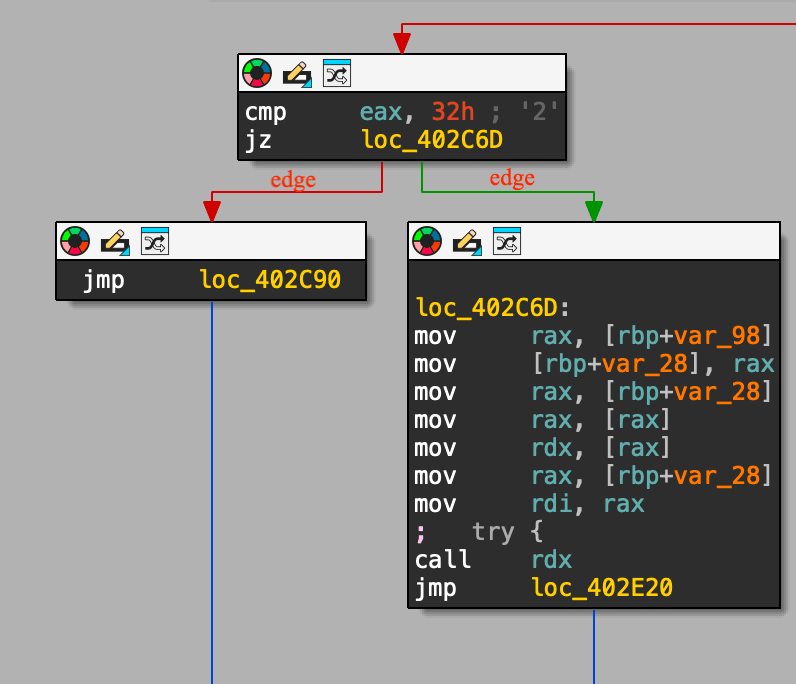The height and width of the screenshot is (684, 796).
Task: Jump to loc_402E20 from the jmp instruction
Action: (x=601, y=588)
